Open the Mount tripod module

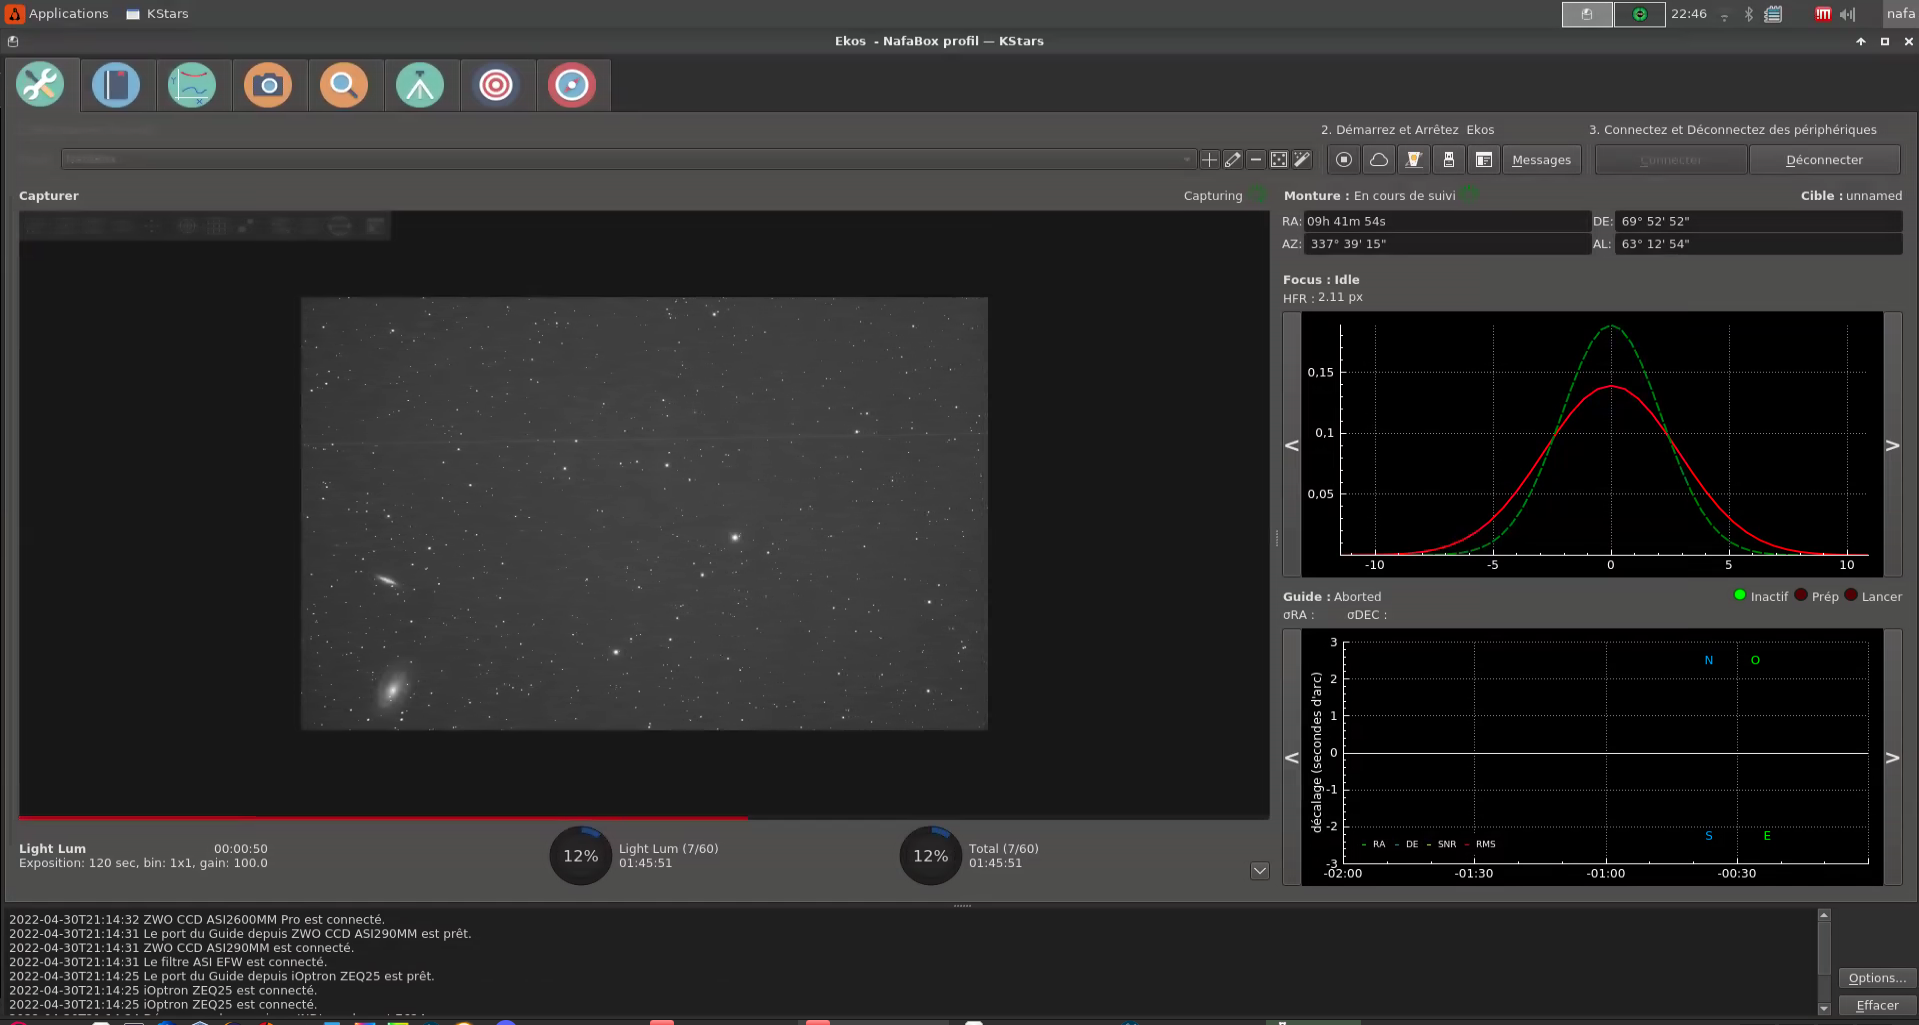(420, 85)
